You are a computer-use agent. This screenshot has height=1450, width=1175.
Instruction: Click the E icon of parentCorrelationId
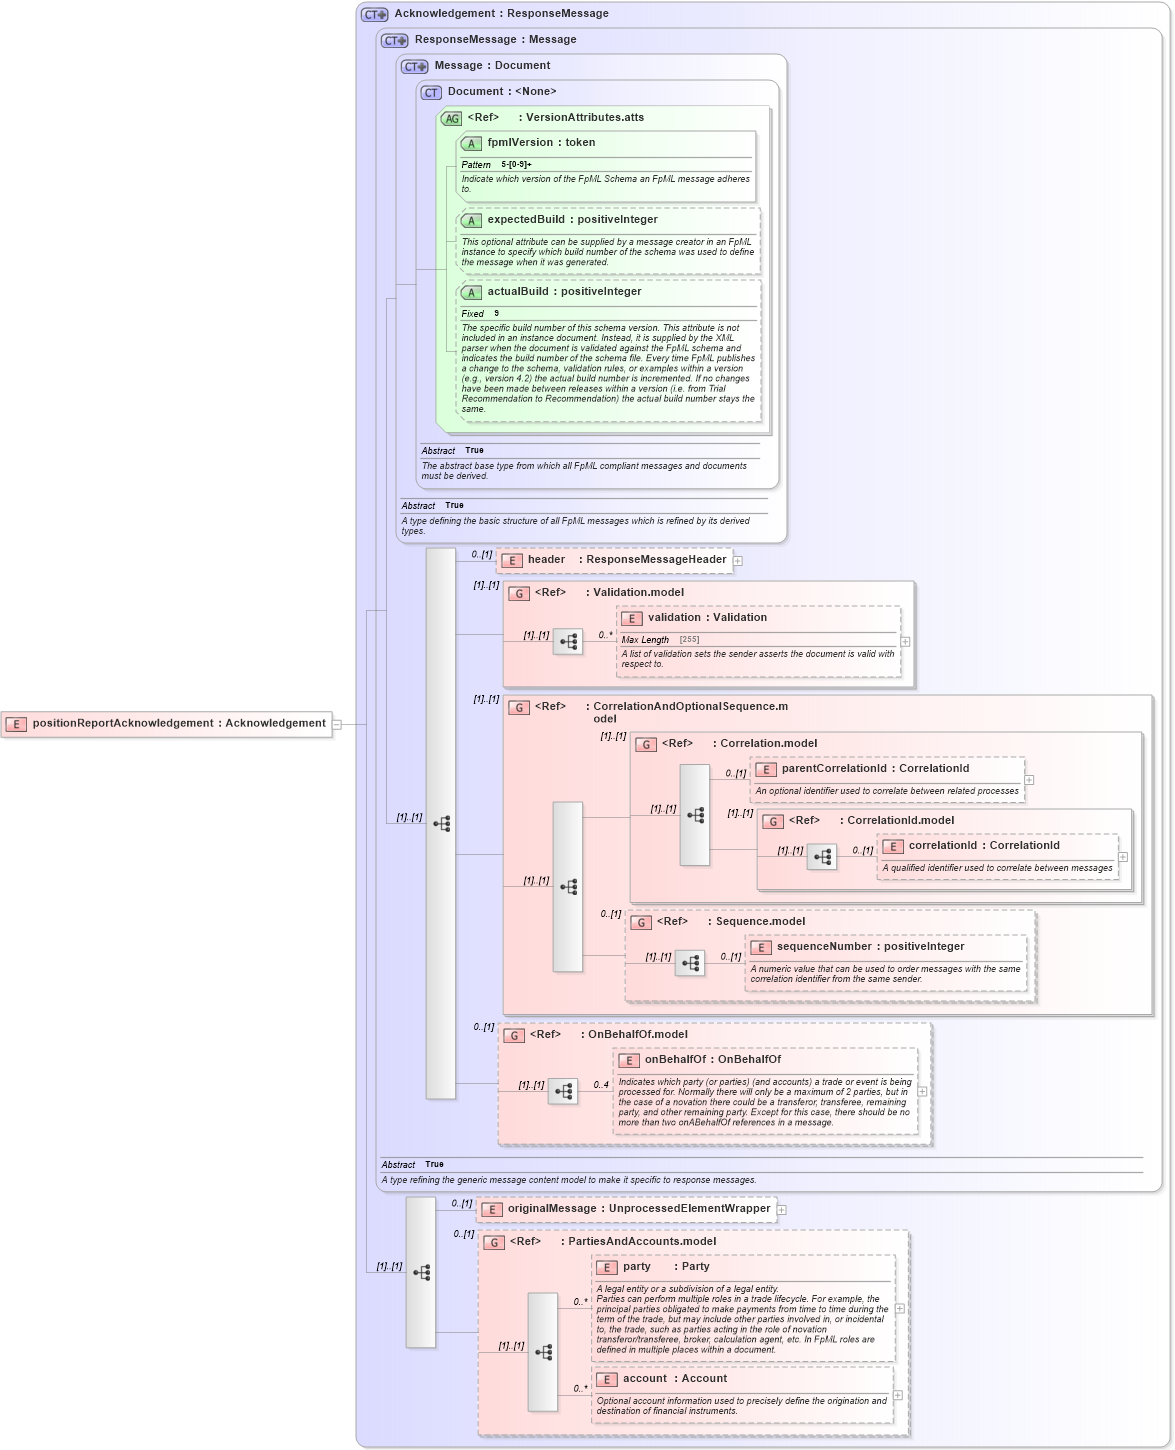click(766, 769)
